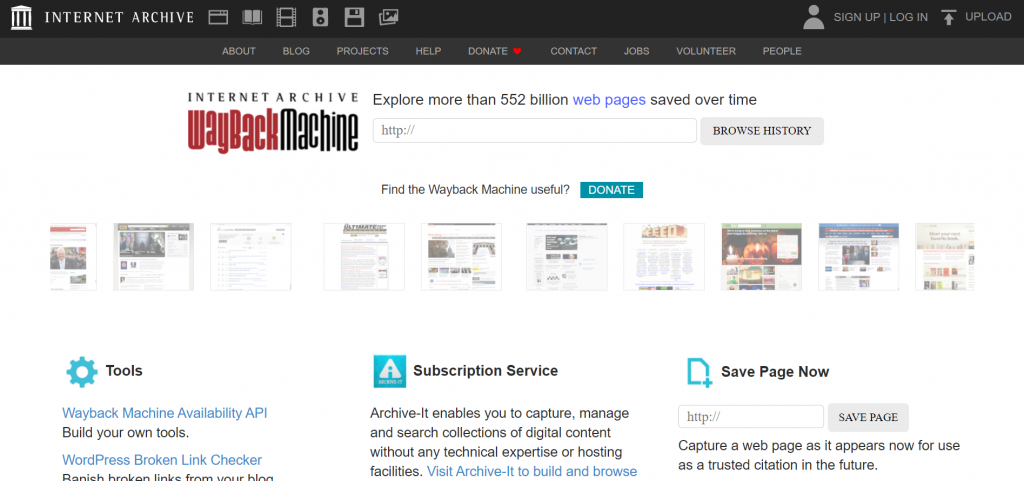Open the Audio speaker icon

click(320, 17)
